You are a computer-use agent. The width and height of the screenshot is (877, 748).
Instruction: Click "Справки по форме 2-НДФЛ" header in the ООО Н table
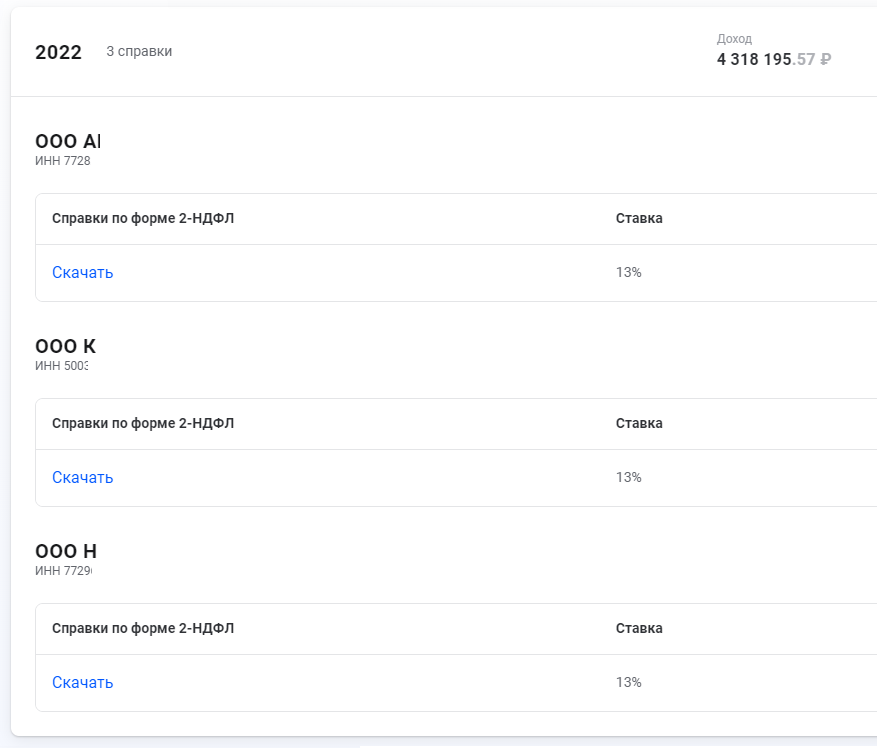click(x=142, y=628)
